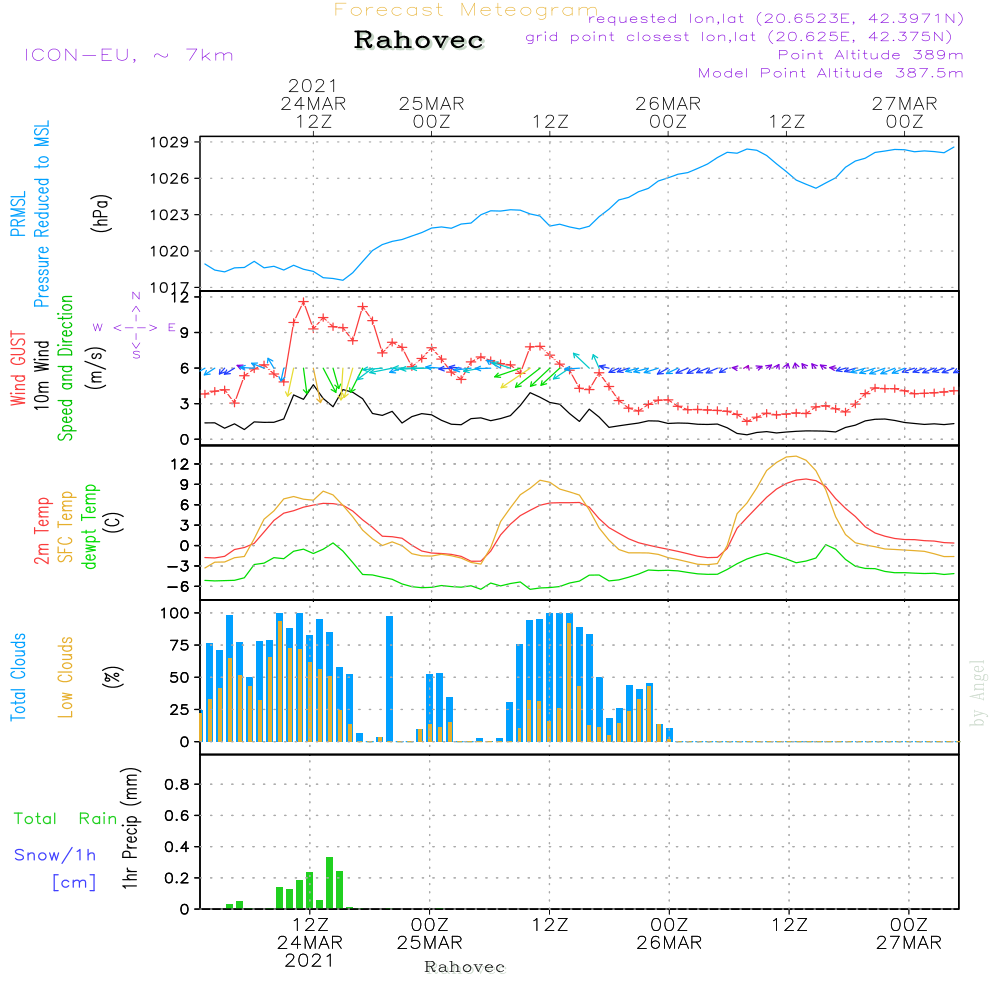Click the tallest green rain bar

[x=329, y=883]
